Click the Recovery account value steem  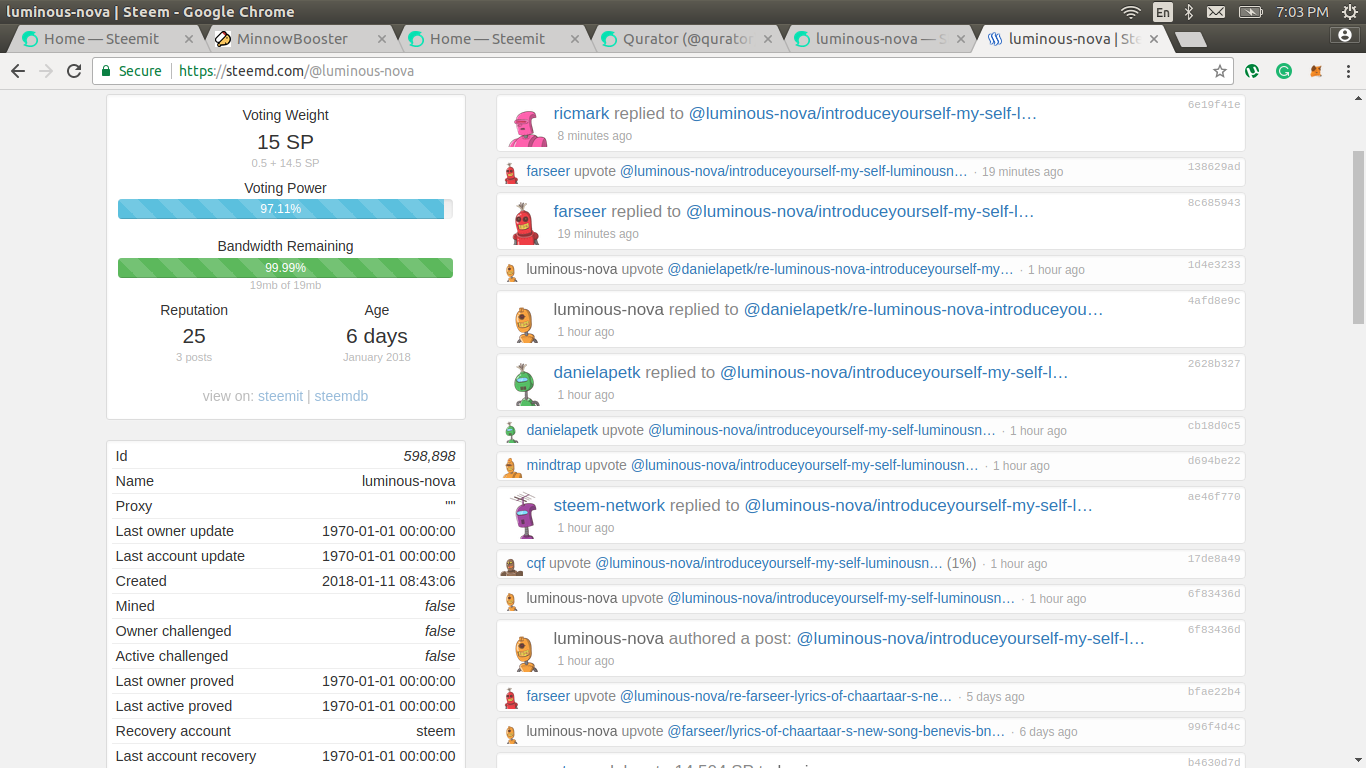click(436, 731)
